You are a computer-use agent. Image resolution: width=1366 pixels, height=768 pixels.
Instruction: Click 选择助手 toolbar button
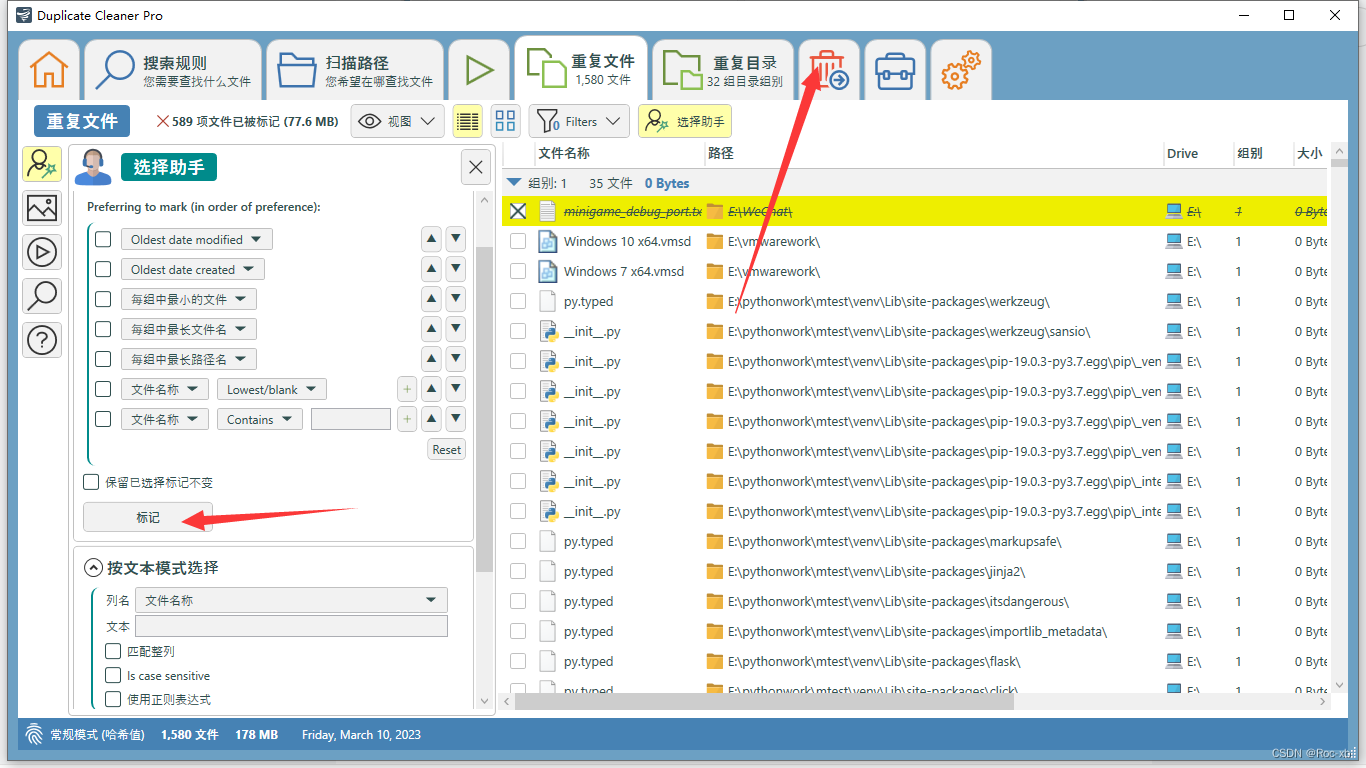pyautogui.click(x=685, y=121)
